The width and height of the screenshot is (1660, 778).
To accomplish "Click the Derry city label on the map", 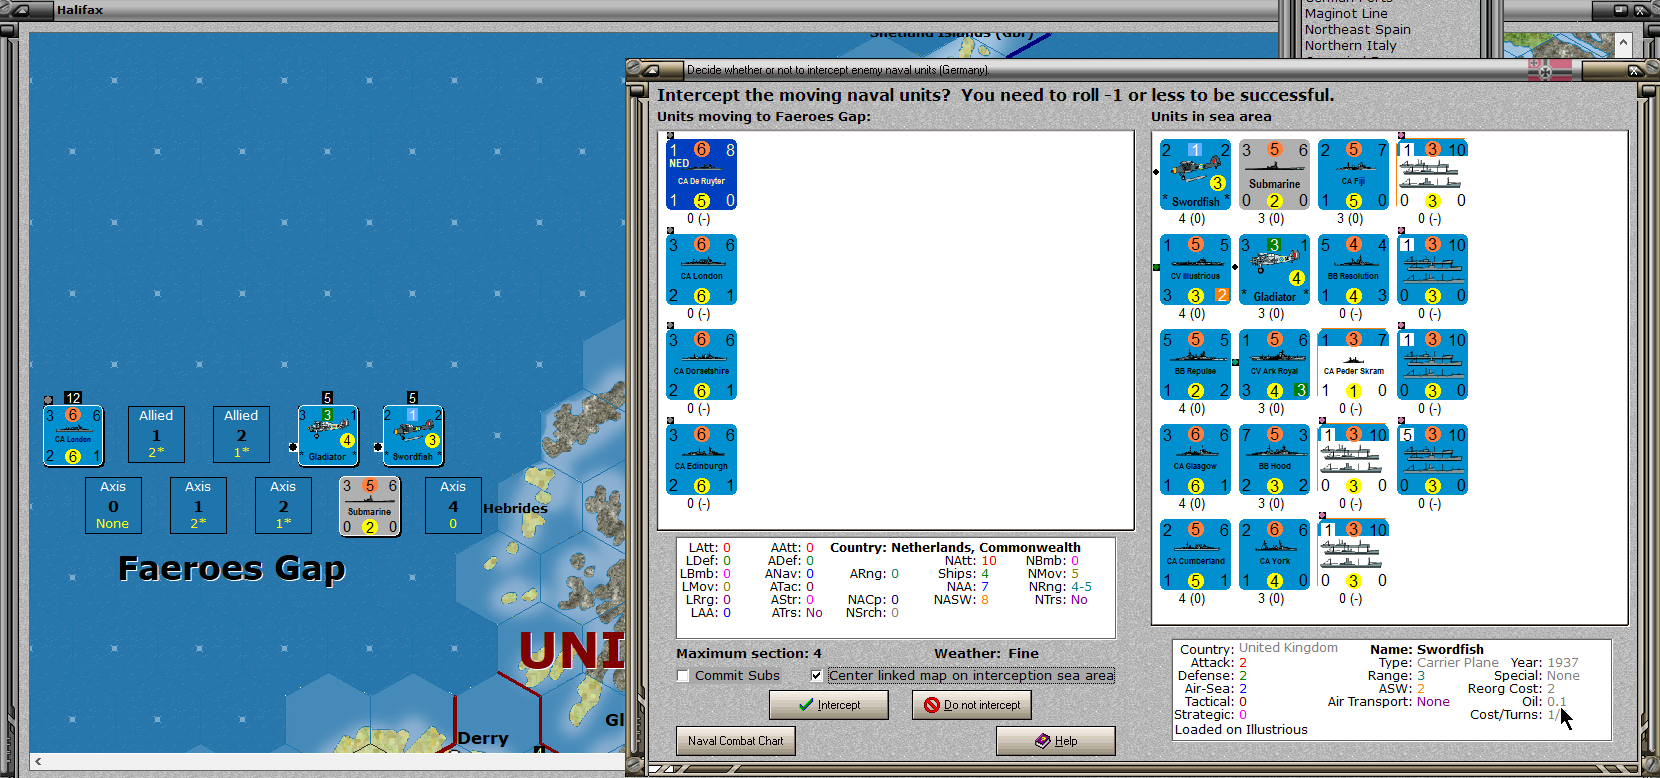I will point(483,738).
